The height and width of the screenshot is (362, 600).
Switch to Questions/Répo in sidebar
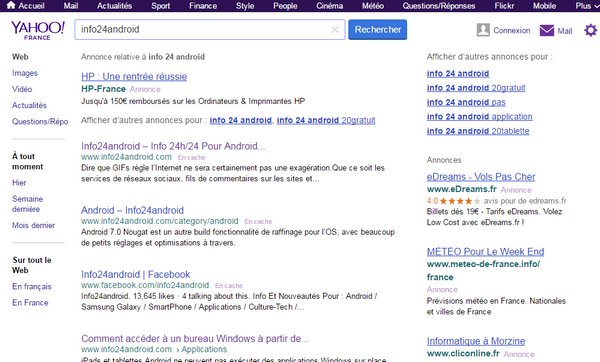(x=40, y=121)
